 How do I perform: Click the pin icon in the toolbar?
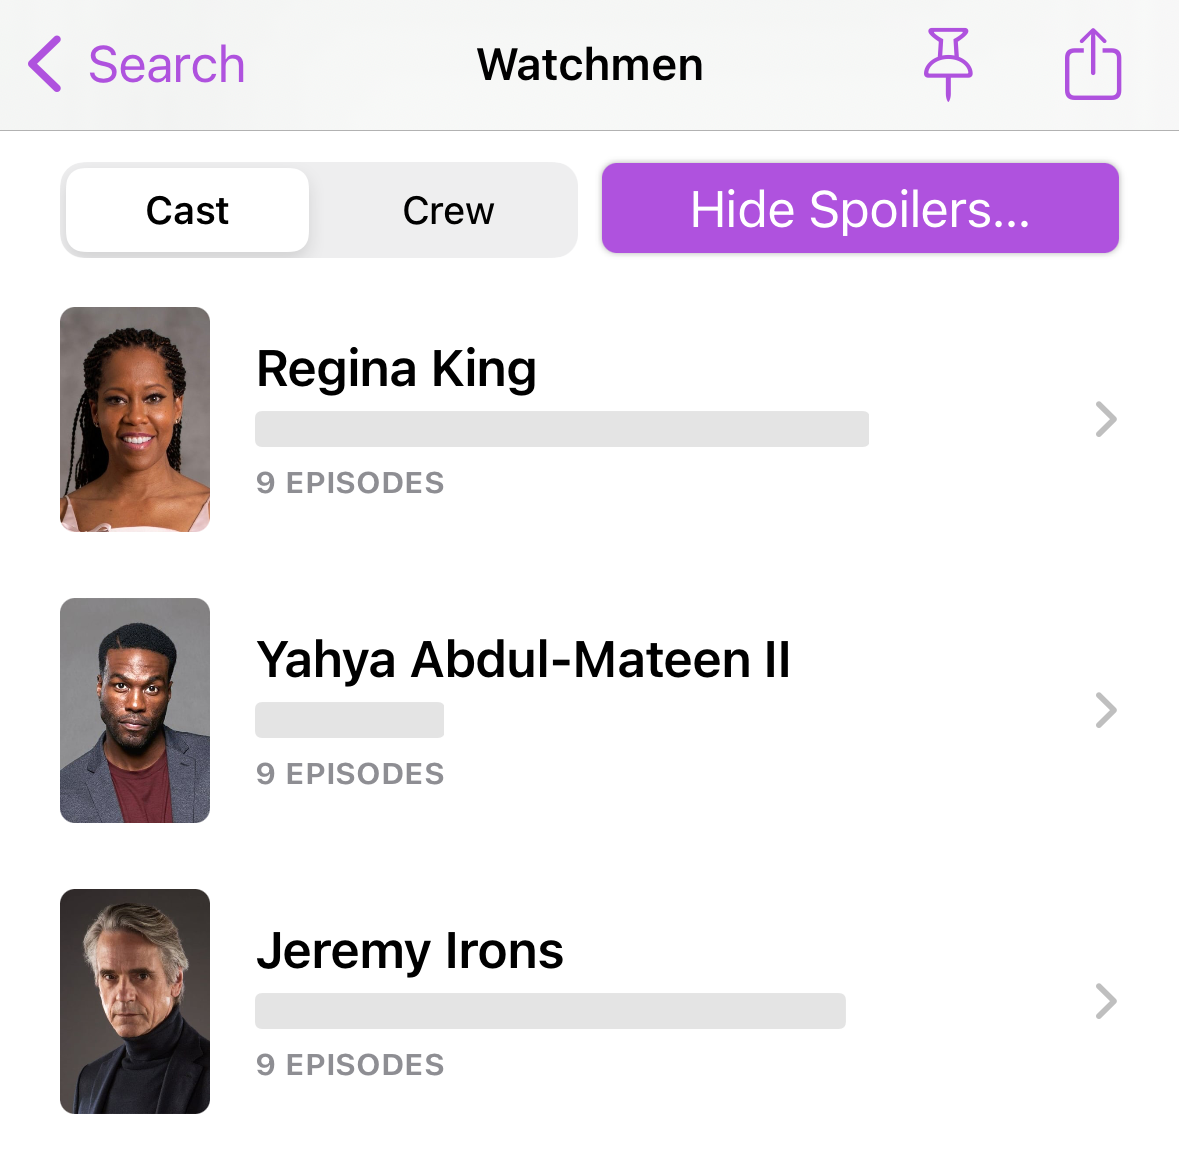[948, 64]
